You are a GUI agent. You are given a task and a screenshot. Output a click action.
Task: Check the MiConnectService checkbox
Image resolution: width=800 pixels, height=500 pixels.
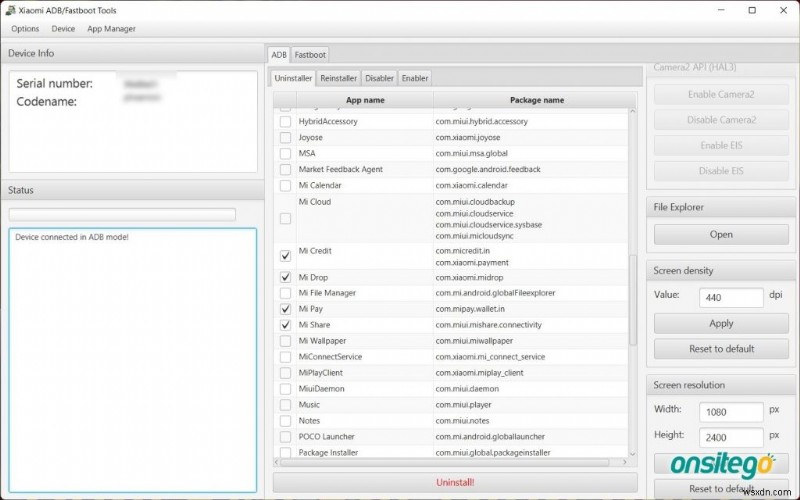pos(285,357)
